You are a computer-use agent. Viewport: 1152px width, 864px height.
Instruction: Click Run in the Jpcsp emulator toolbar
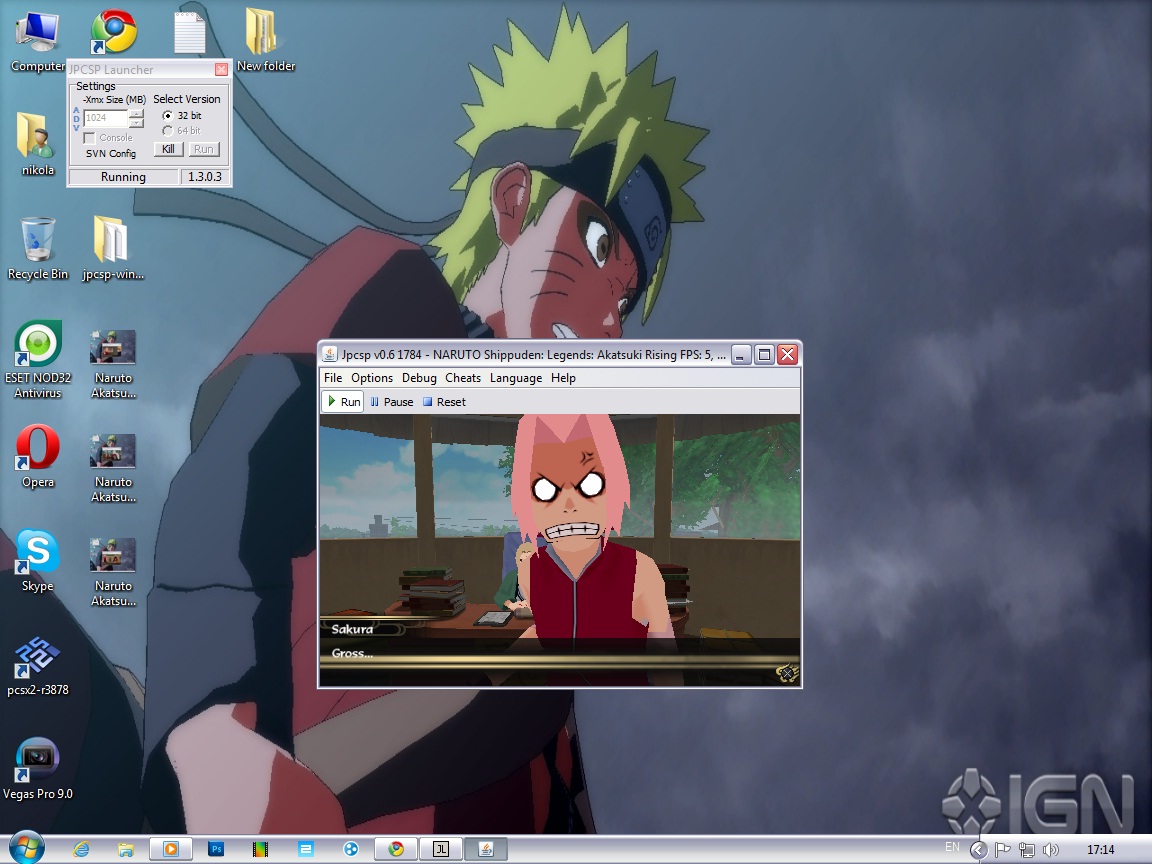[x=343, y=402]
